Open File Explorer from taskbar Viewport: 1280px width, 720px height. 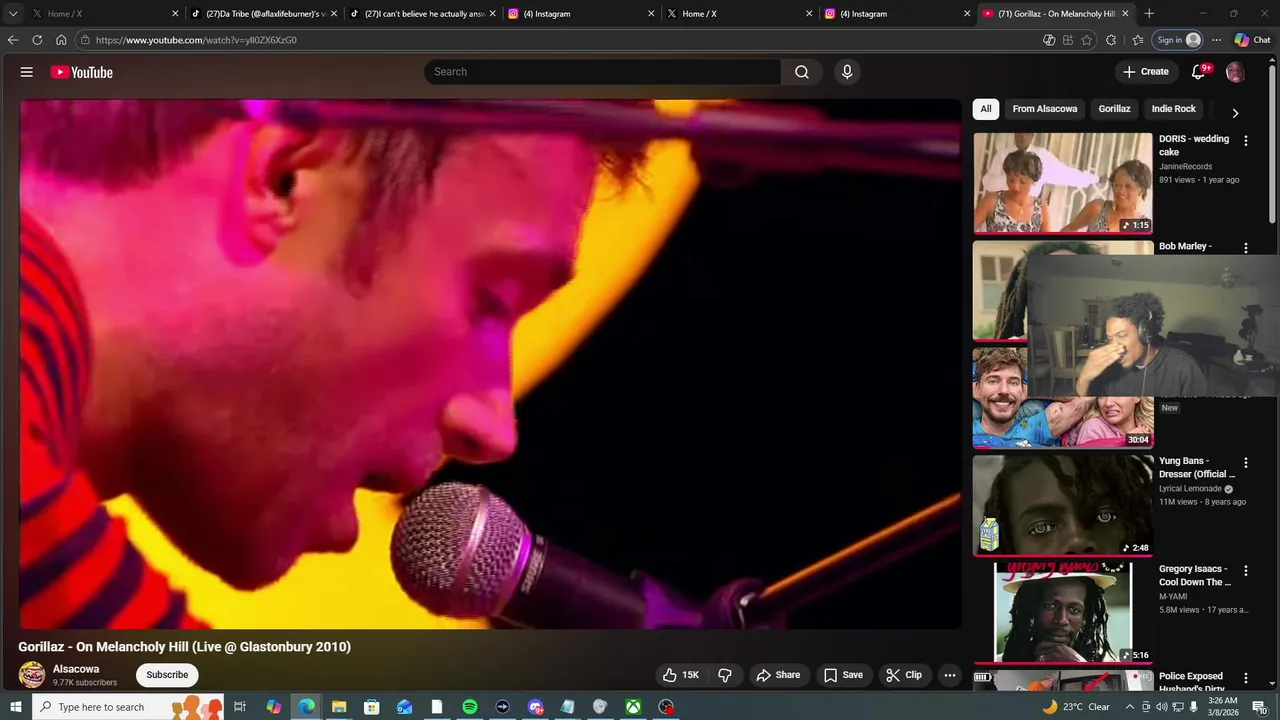[x=339, y=707]
